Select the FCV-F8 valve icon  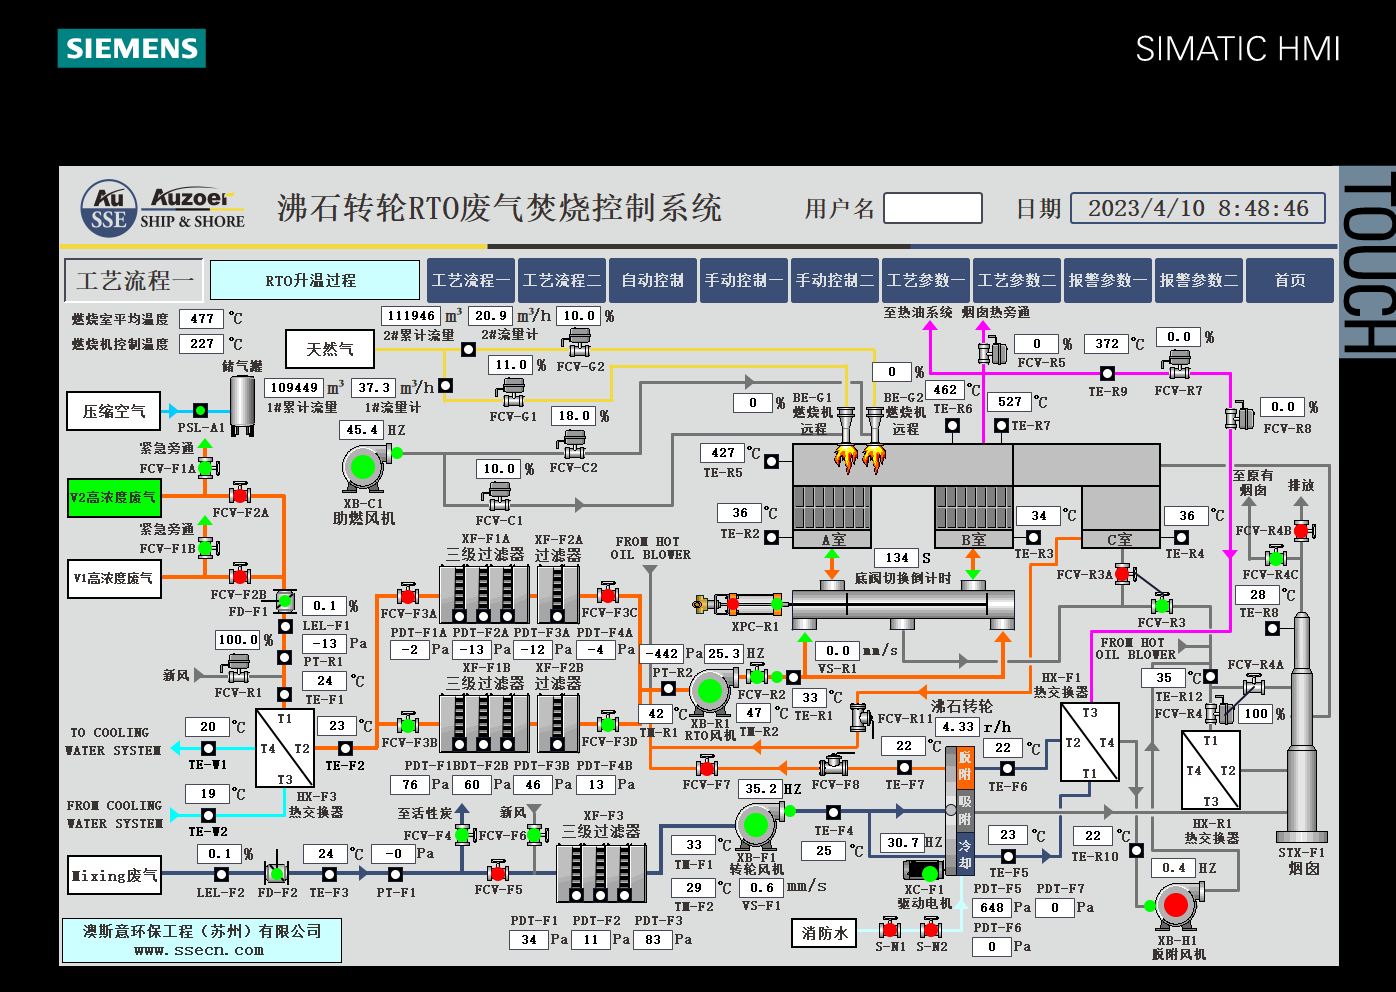(x=834, y=765)
